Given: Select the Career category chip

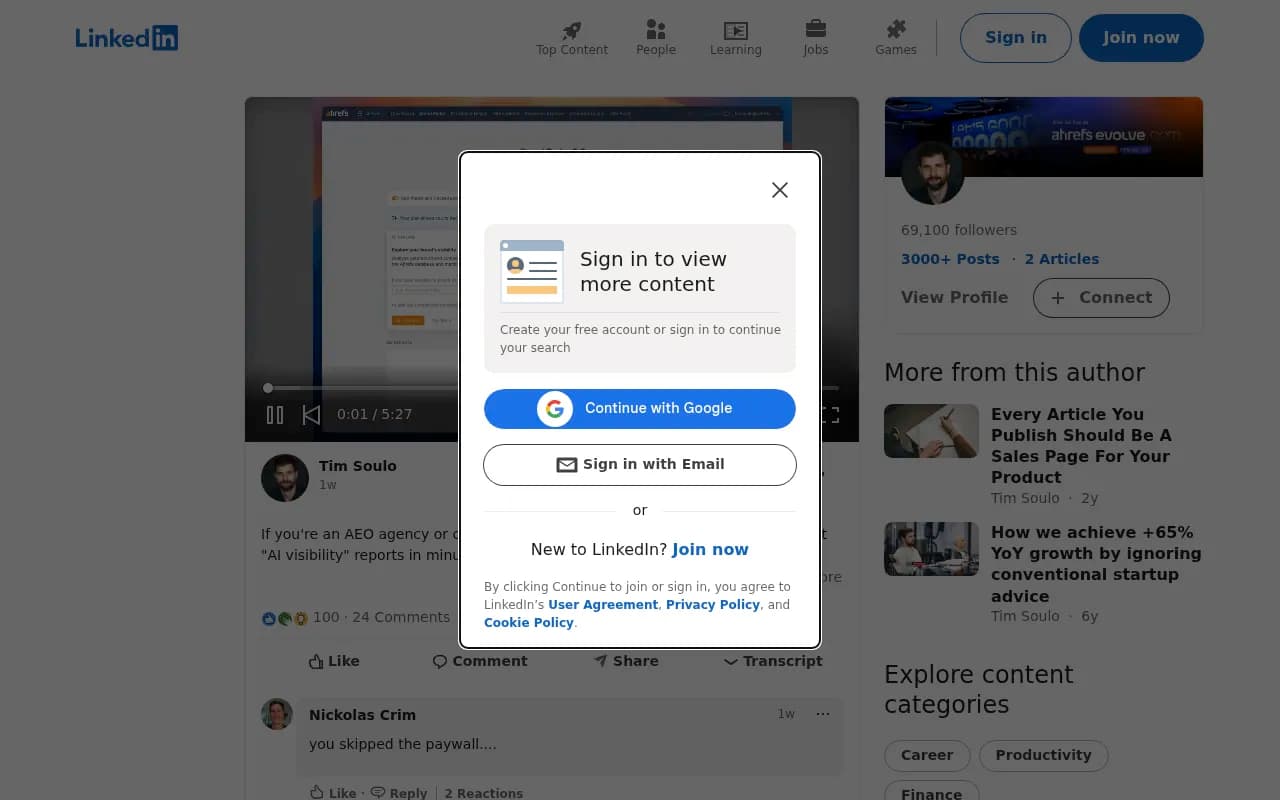Looking at the screenshot, I should (927, 755).
